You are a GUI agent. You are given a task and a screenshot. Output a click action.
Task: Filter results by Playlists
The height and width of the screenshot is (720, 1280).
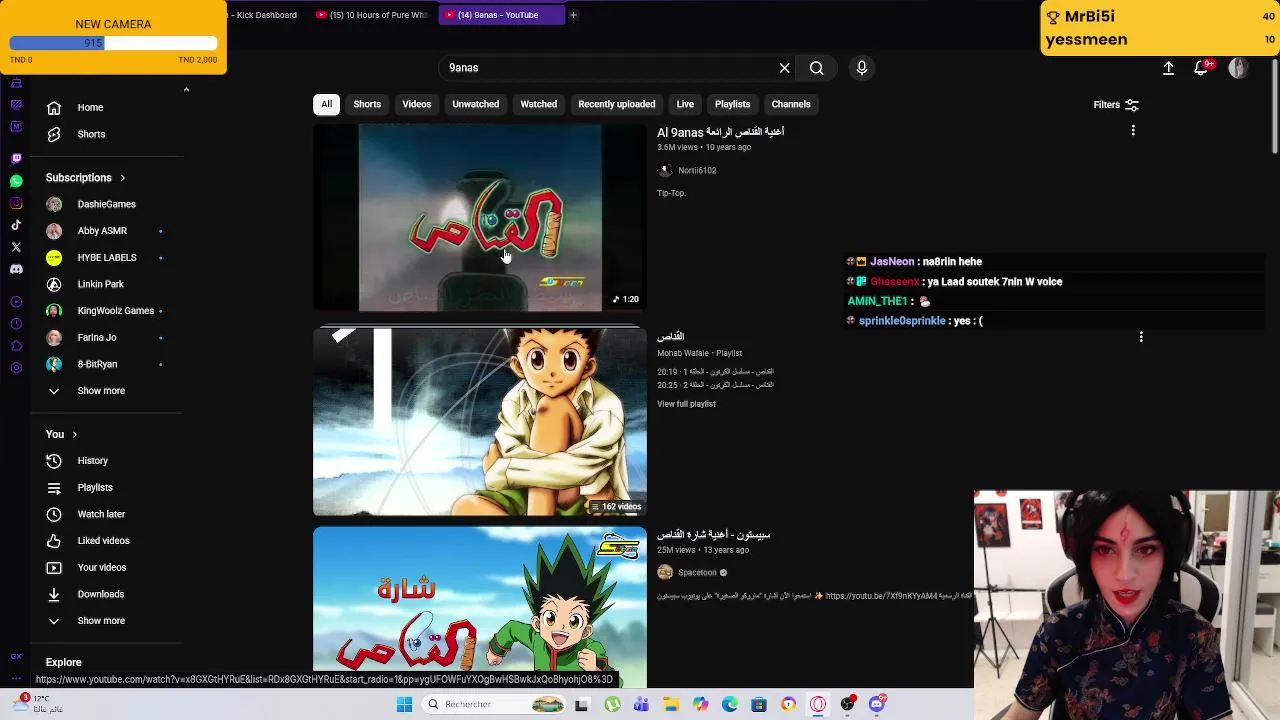click(x=732, y=104)
